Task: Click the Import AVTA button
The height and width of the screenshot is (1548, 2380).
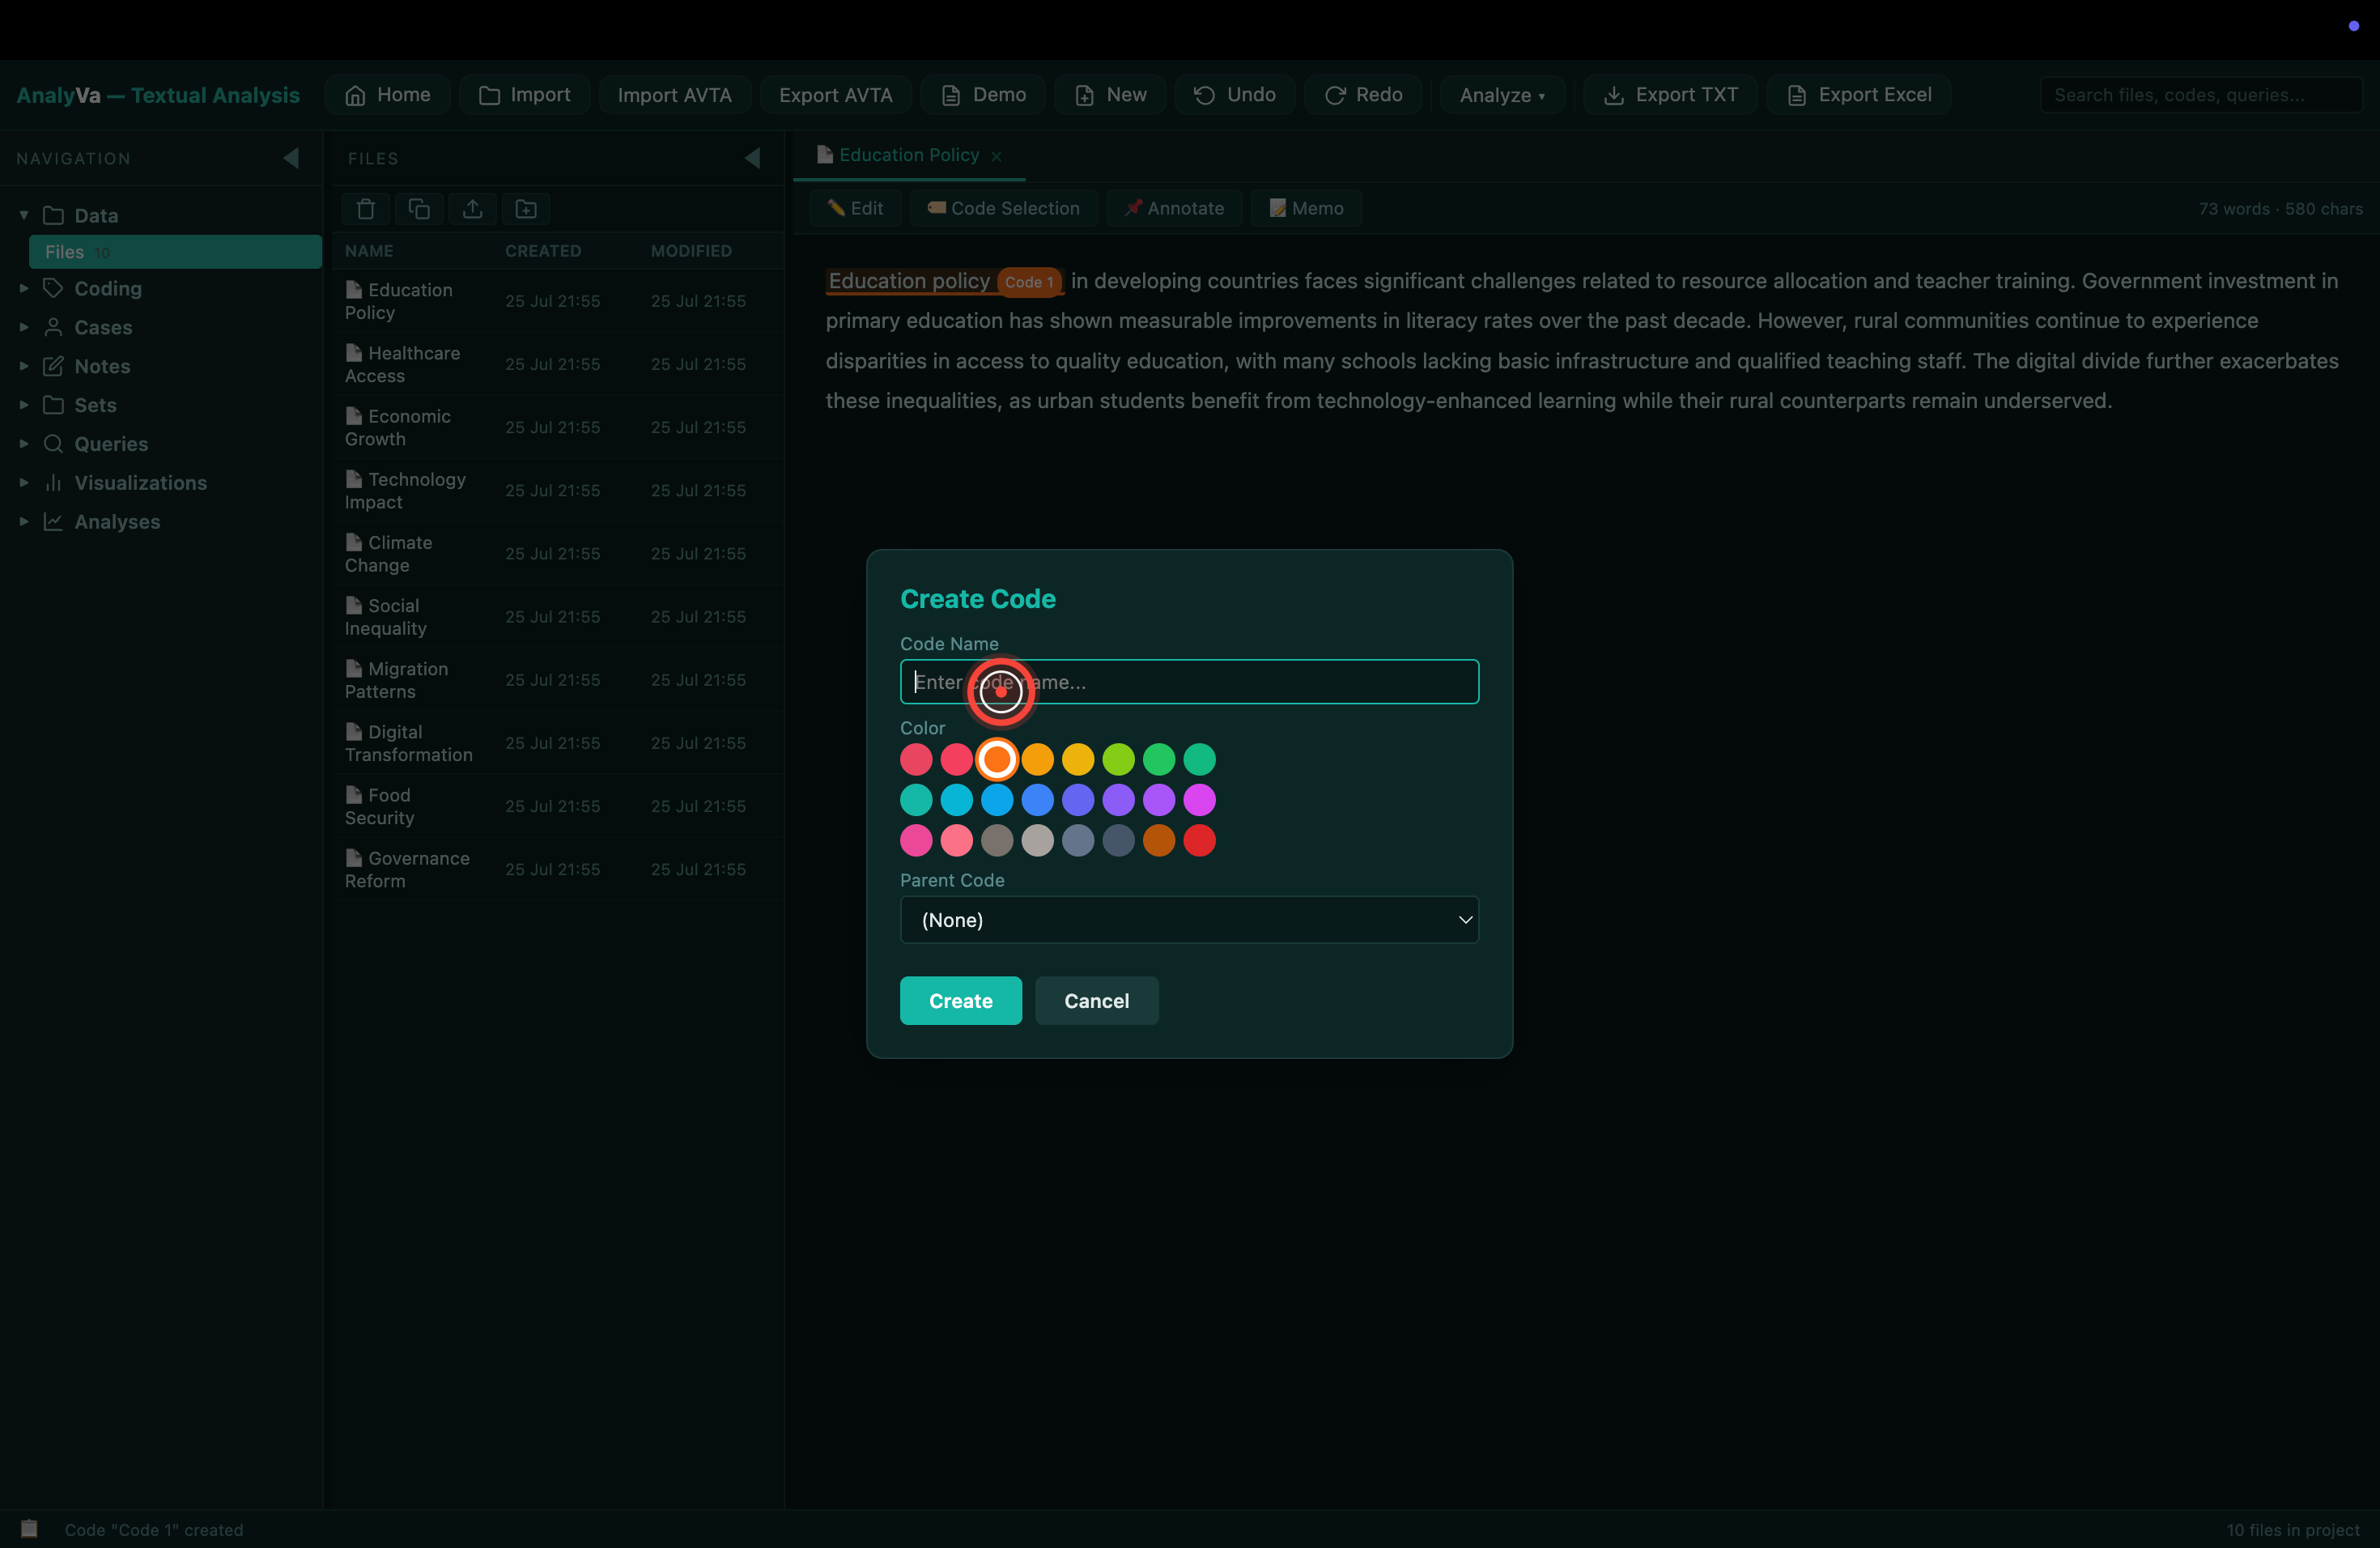Action: [x=674, y=95]
